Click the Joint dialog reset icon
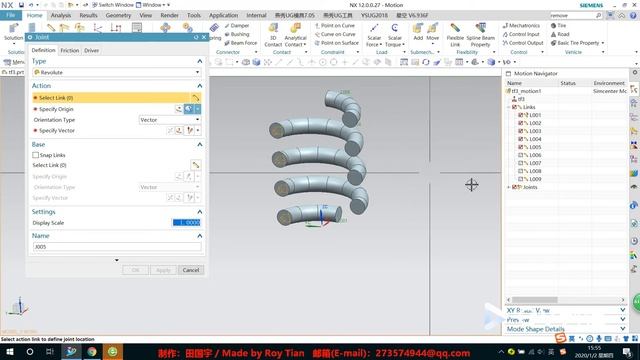 pos(196,37)
